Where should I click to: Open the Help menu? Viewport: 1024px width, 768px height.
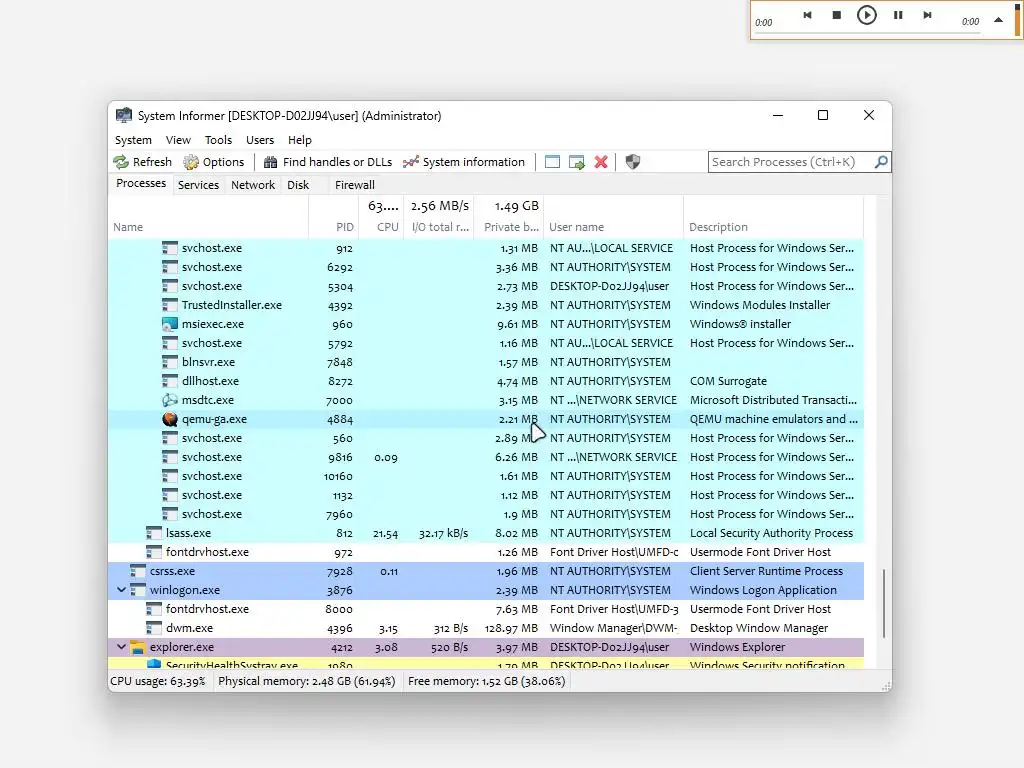(300, 140)
